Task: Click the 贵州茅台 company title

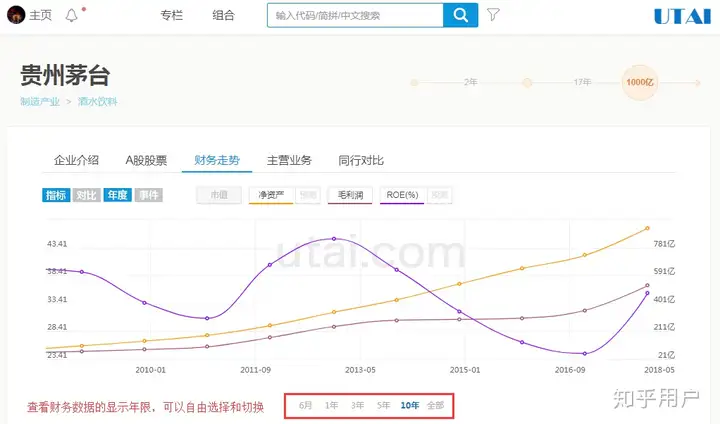Action: (x=65, y=76)
